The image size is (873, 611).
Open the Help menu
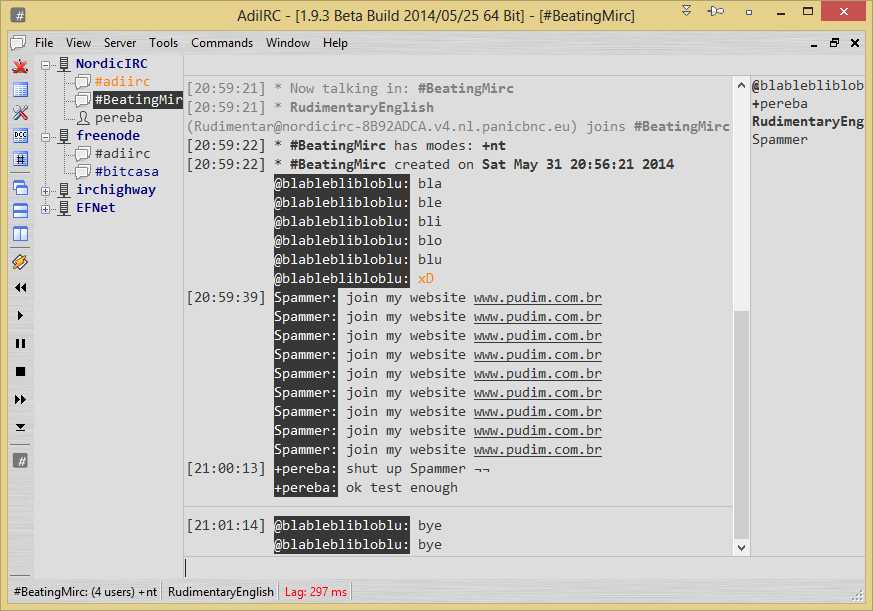click(335, 43)
